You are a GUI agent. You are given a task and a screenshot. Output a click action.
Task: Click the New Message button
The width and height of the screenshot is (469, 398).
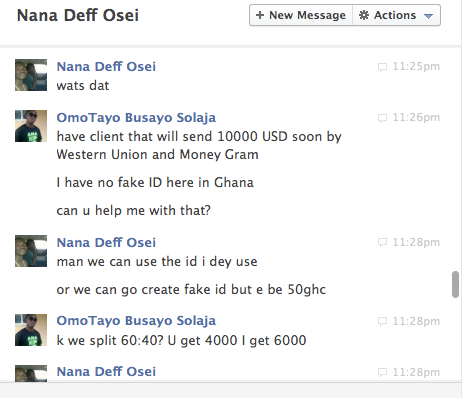pos(301,15)
